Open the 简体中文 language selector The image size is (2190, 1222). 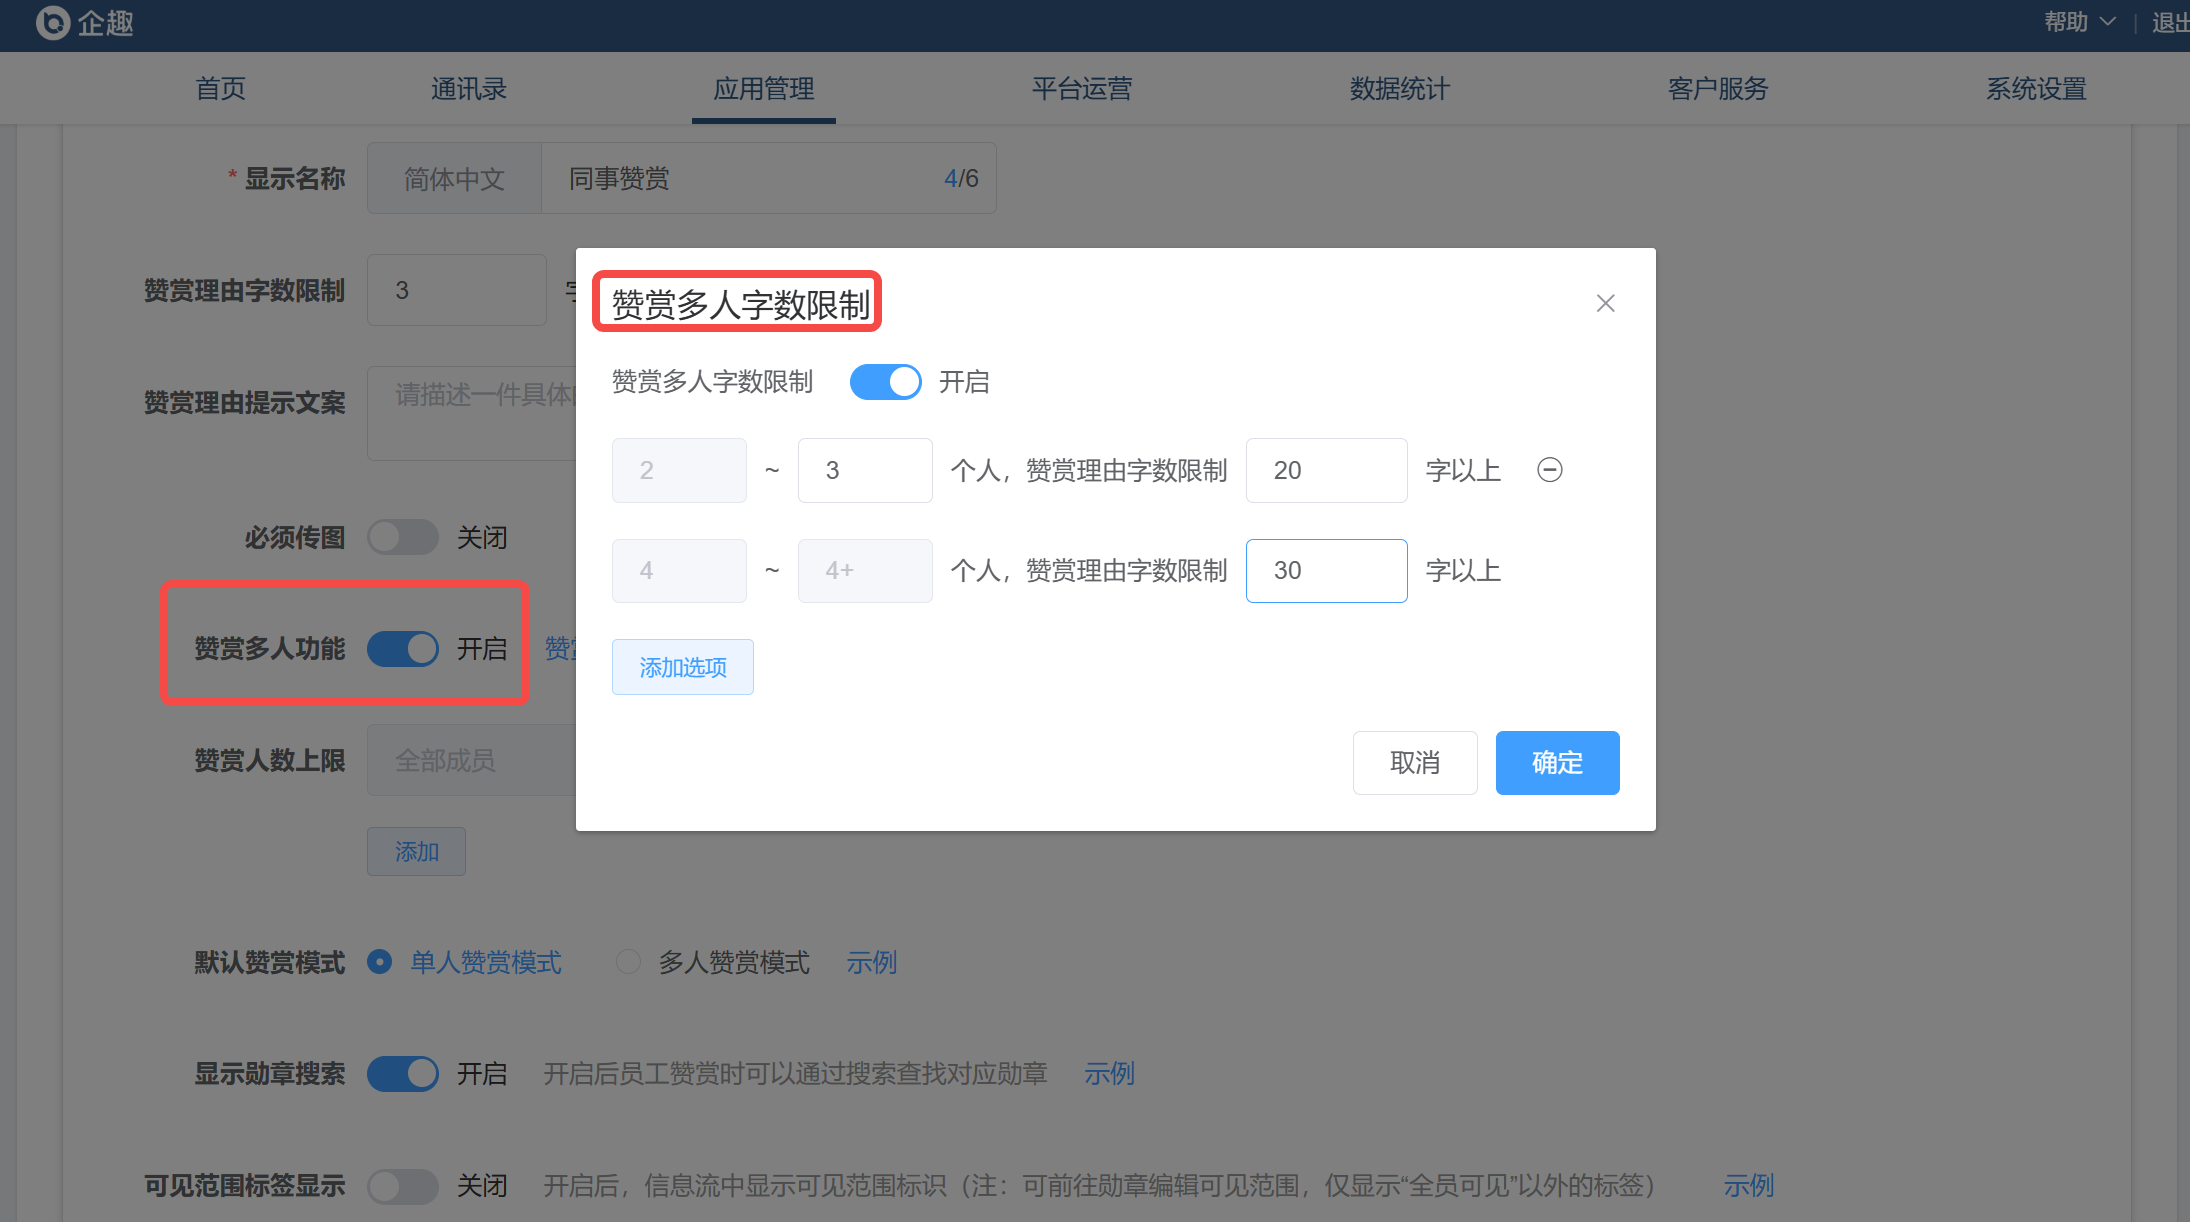454,179
